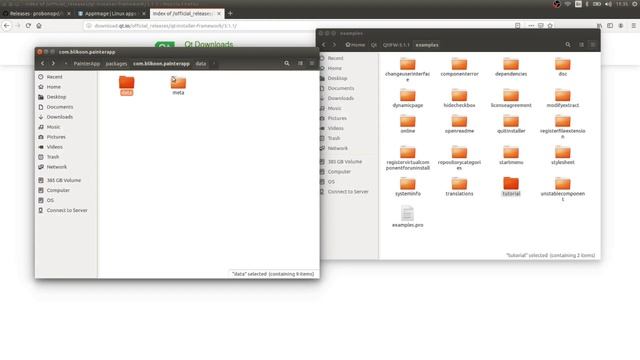Viewport: 640px width, 360px height.
Task: Open the modifyextract folder
Action: click(562, 98)
